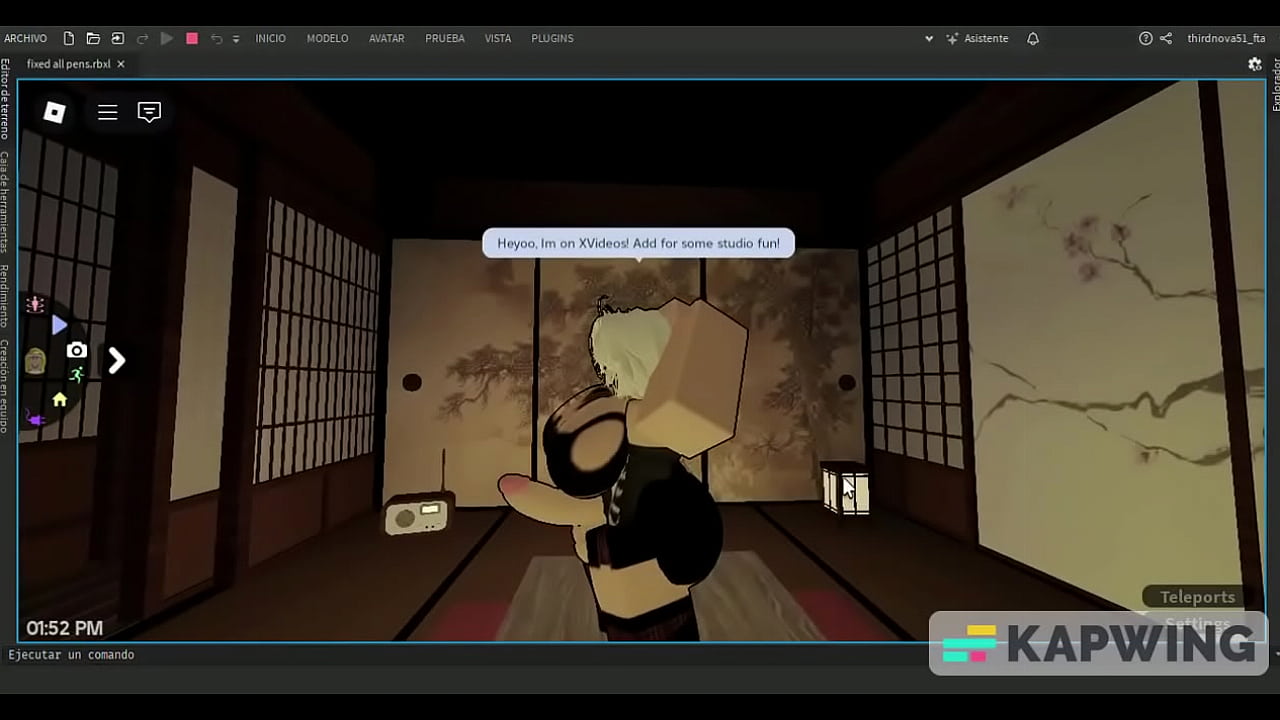Screen dimensions: 1280x720
Task: Click the Teleports button
Action: tap(1197, 597)
